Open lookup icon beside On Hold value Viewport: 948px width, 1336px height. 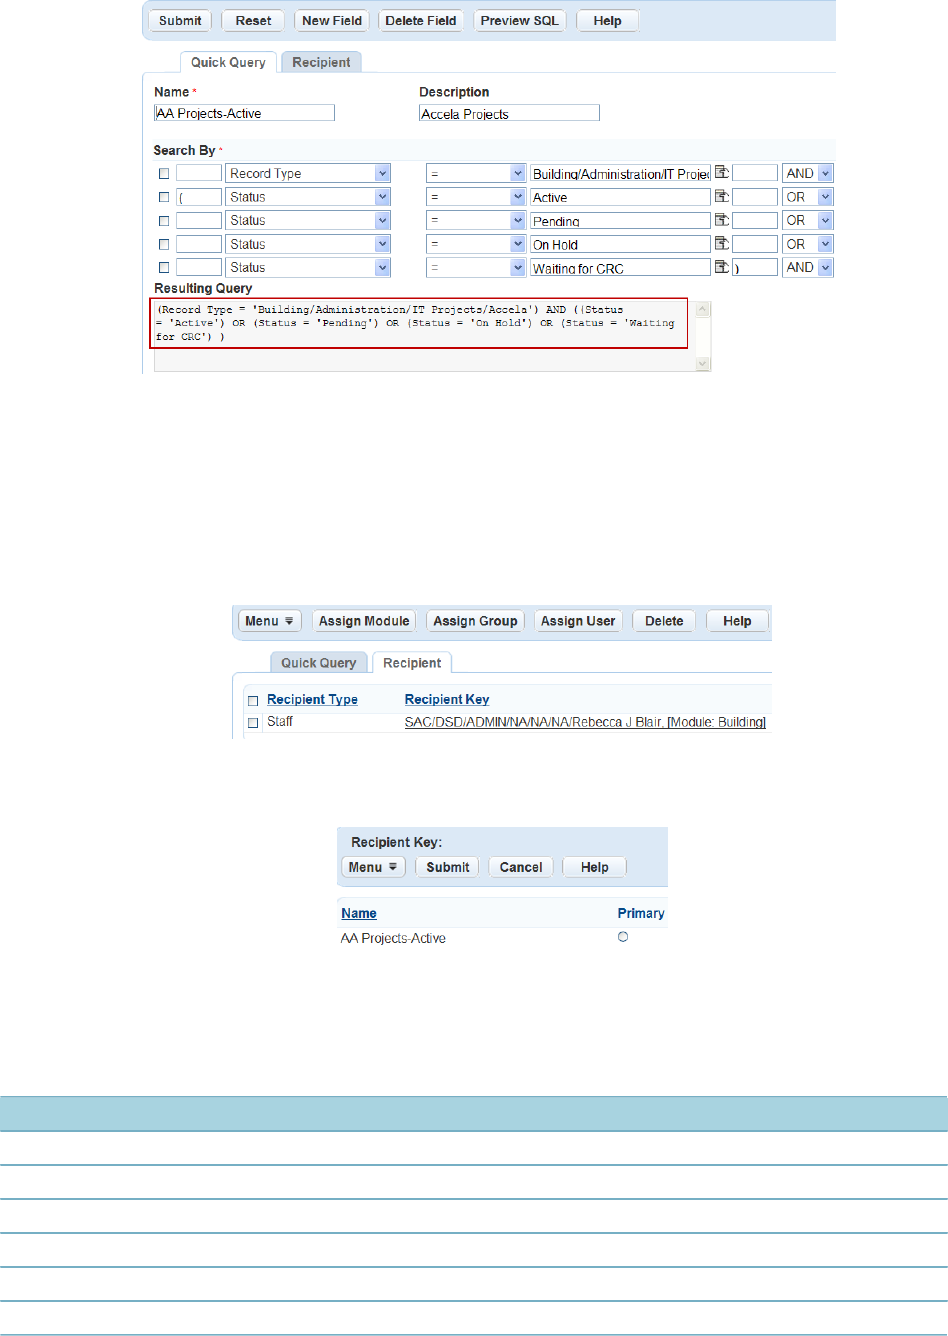(721, 244)
